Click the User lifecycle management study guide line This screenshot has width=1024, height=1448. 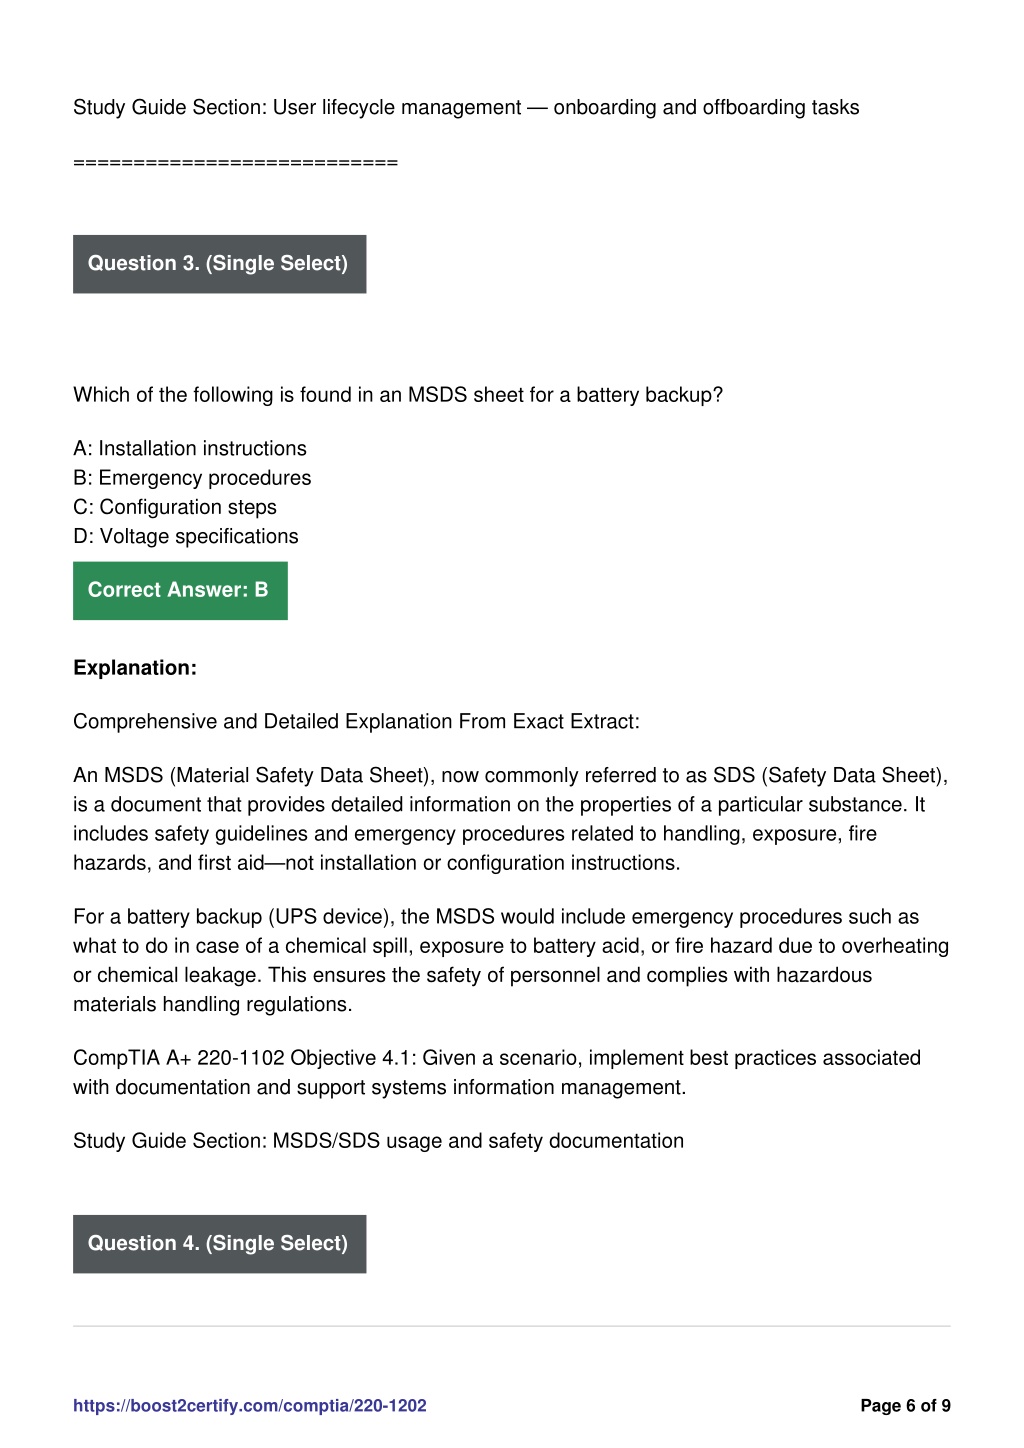[466, 107]
